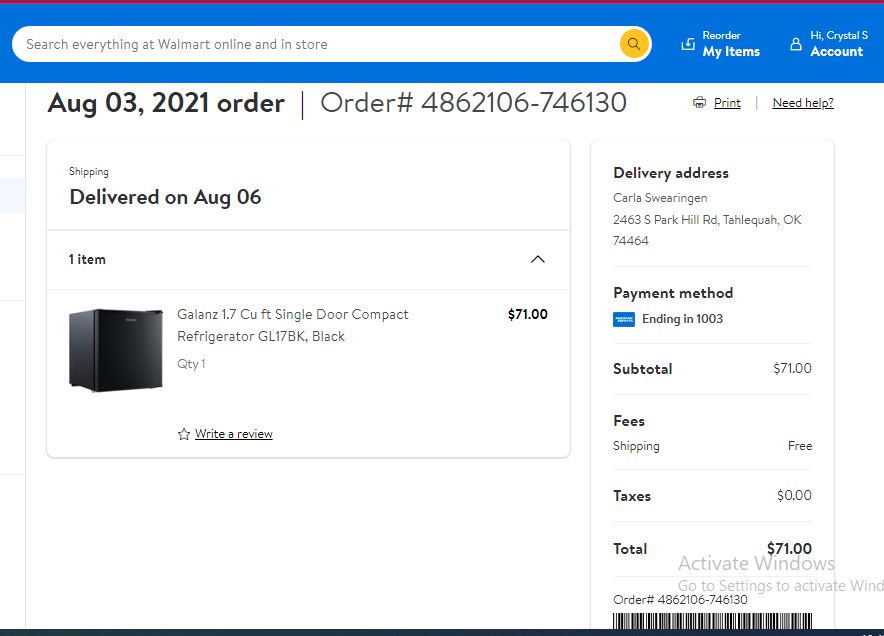Click the Delivered on Aug 06 heading

tap(165, 197)
